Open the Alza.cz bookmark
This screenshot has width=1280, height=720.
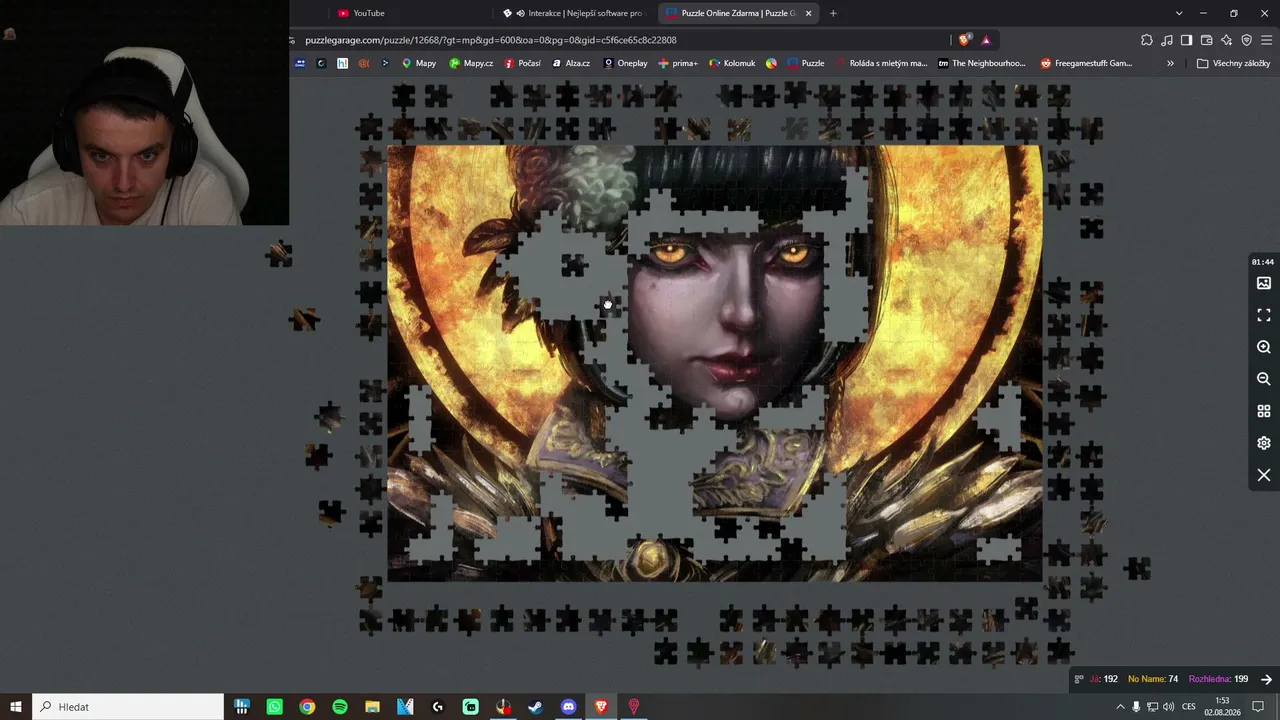click(x=571, y=63)
